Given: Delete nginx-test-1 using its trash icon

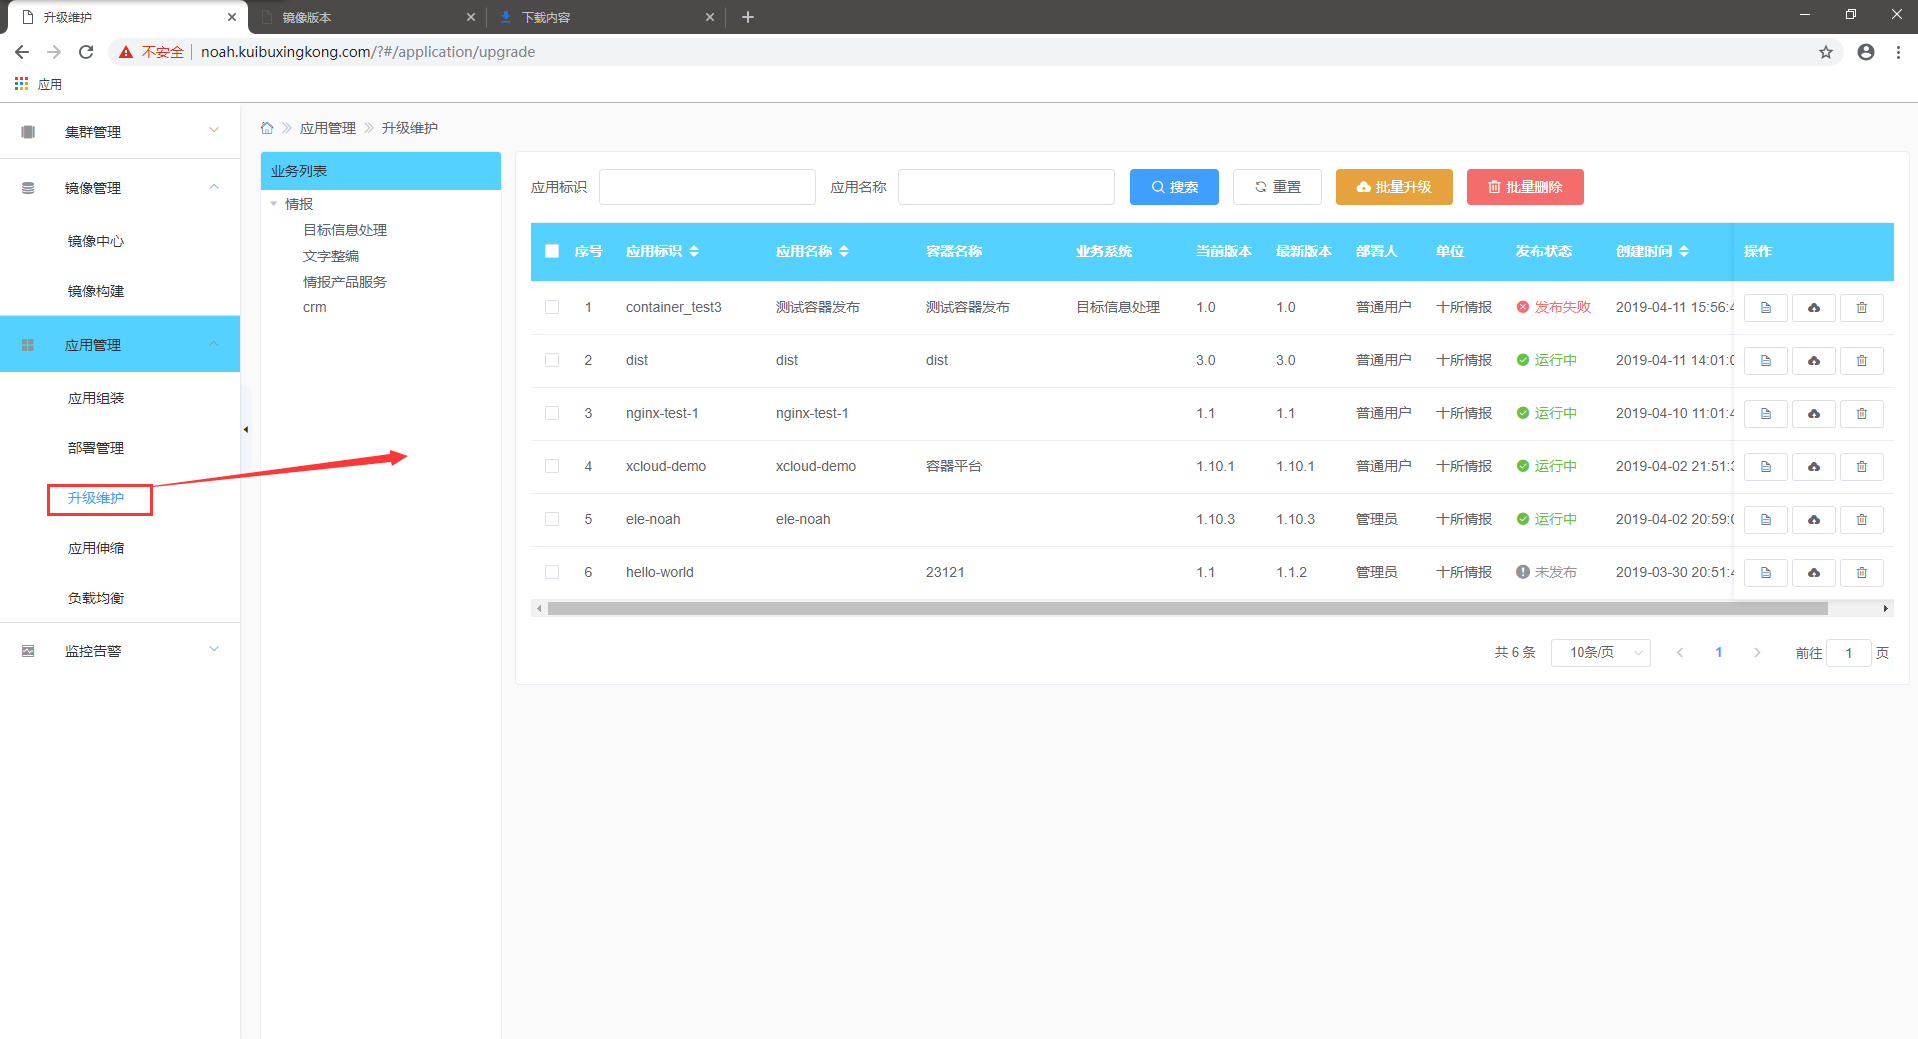Looking at the screenshot, I should coord(1862,414).
